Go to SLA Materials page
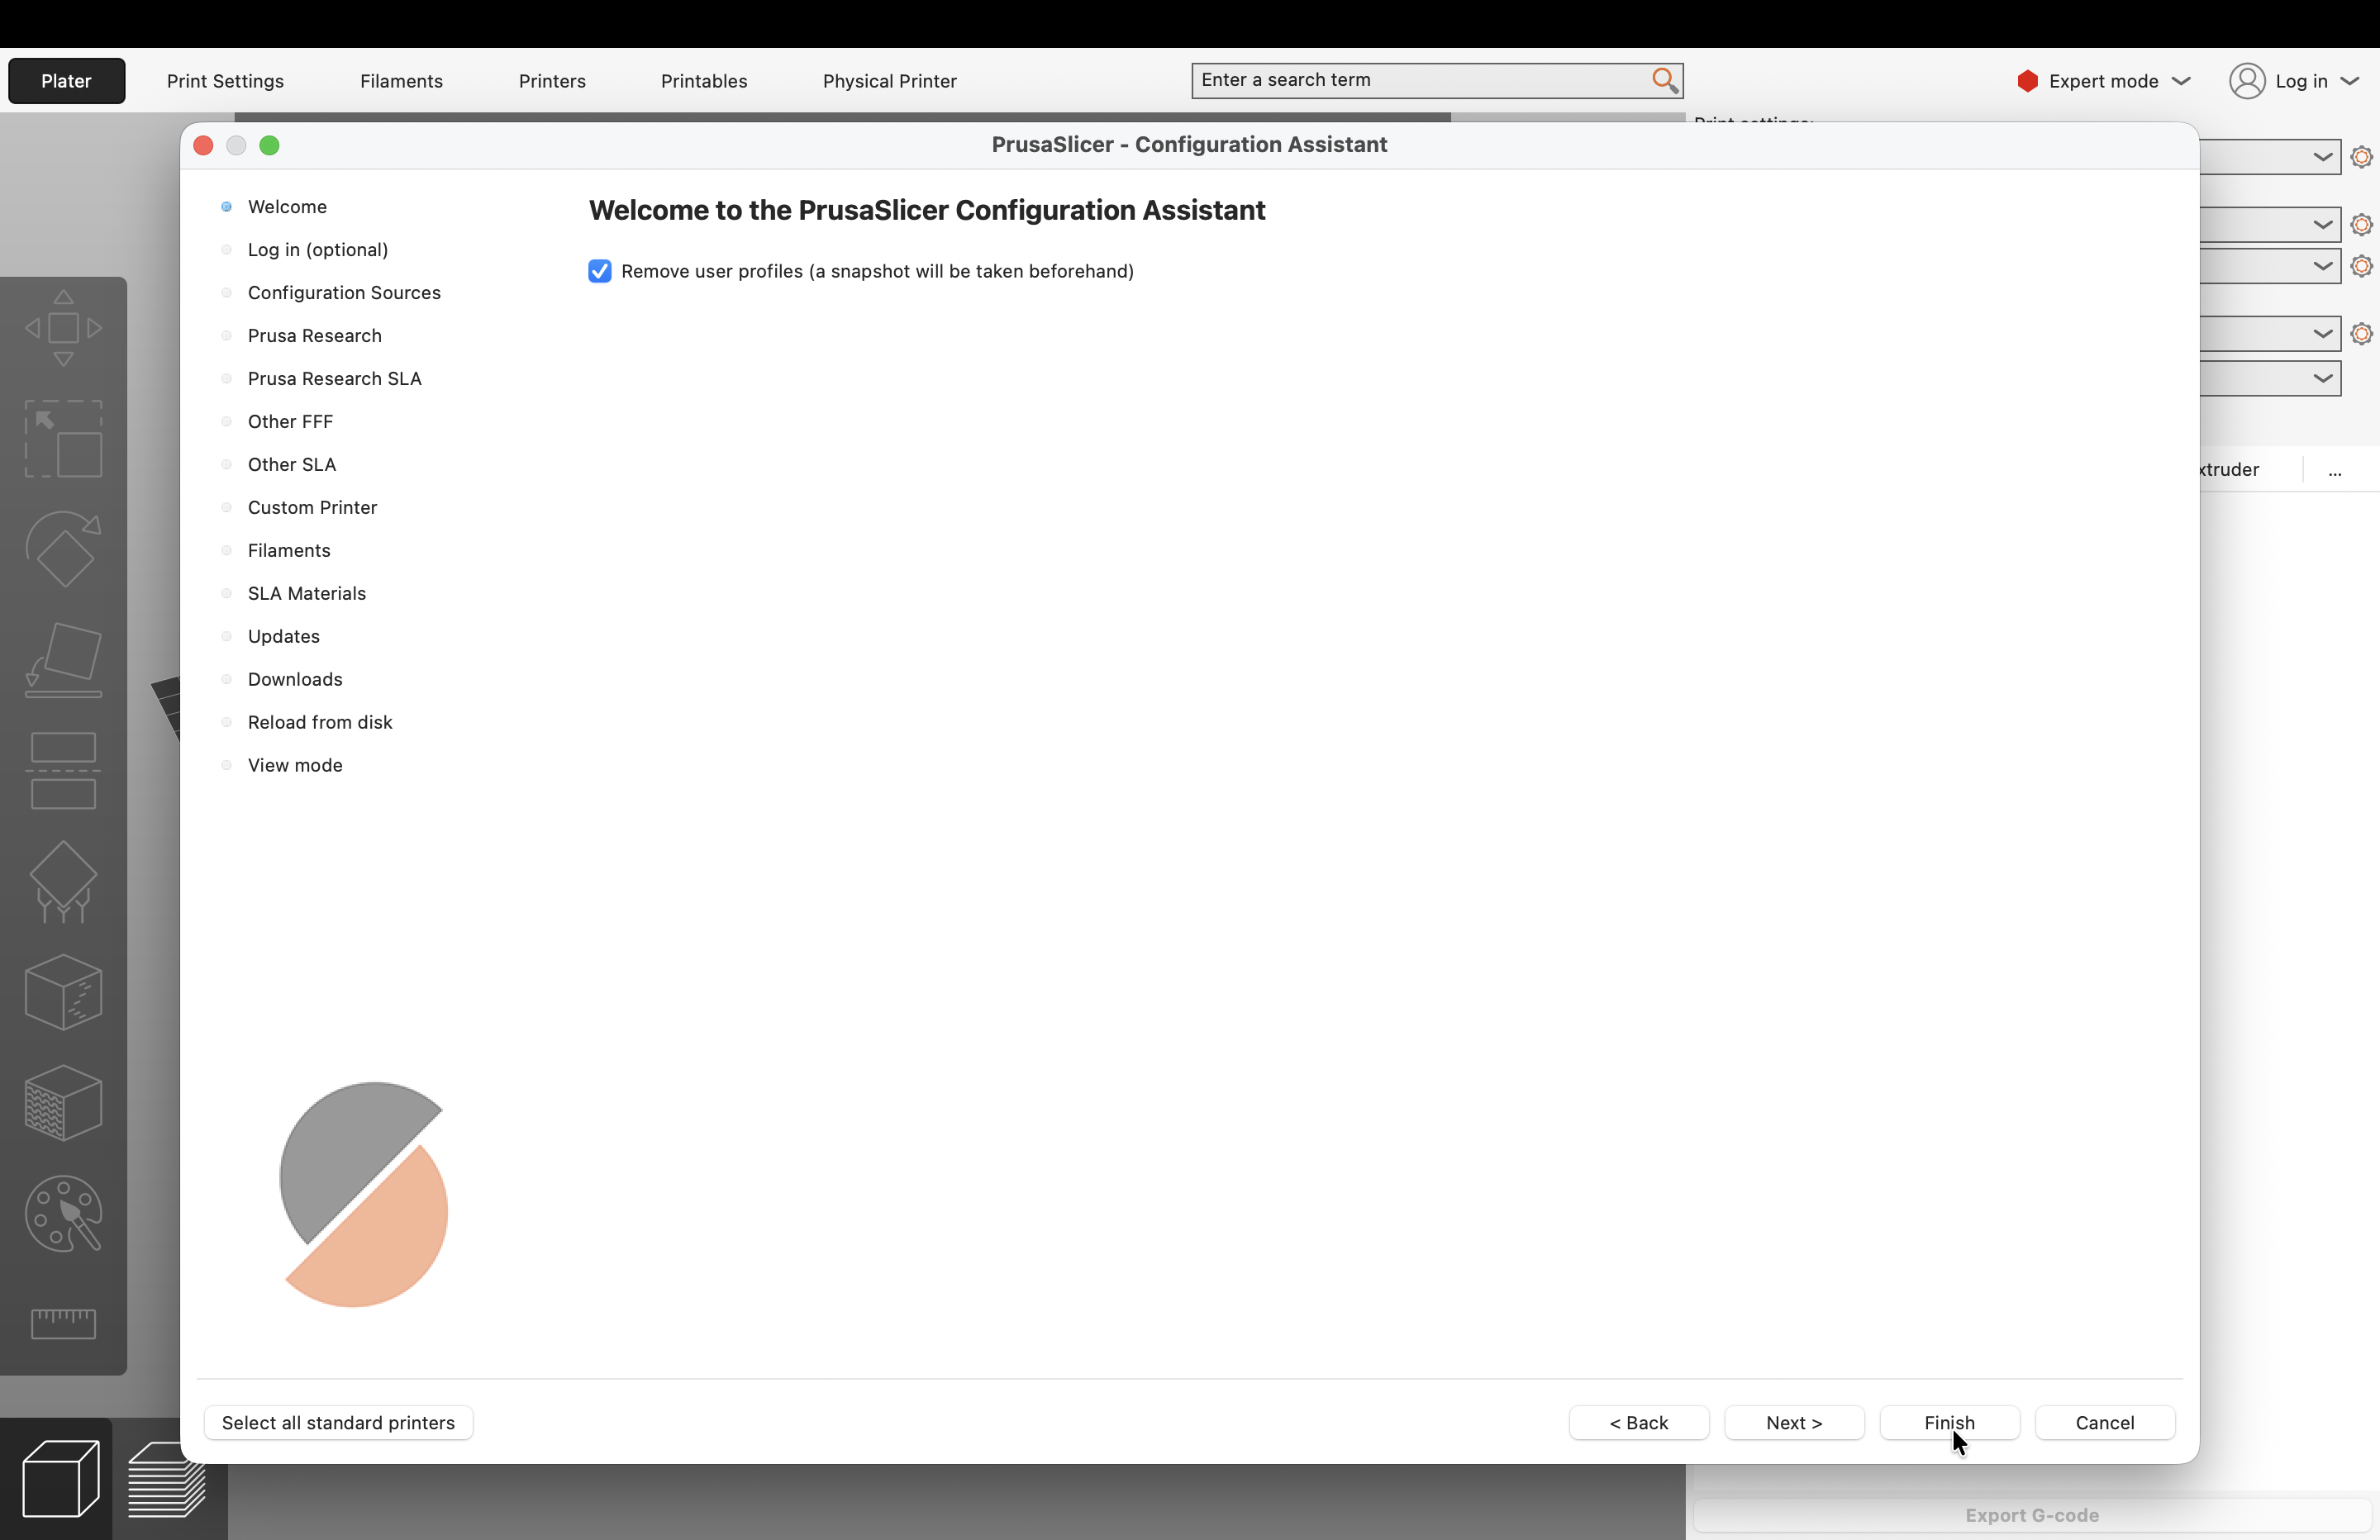2380x1540 pixels. (x=307, y=594)
